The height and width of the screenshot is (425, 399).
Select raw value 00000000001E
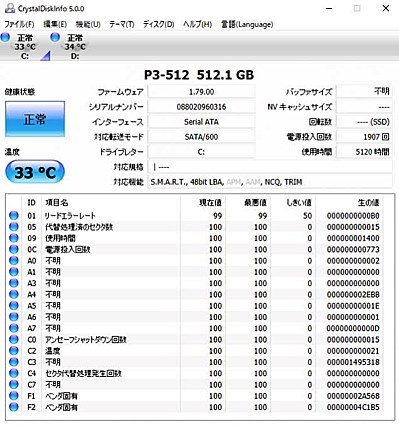click(353, 306)
